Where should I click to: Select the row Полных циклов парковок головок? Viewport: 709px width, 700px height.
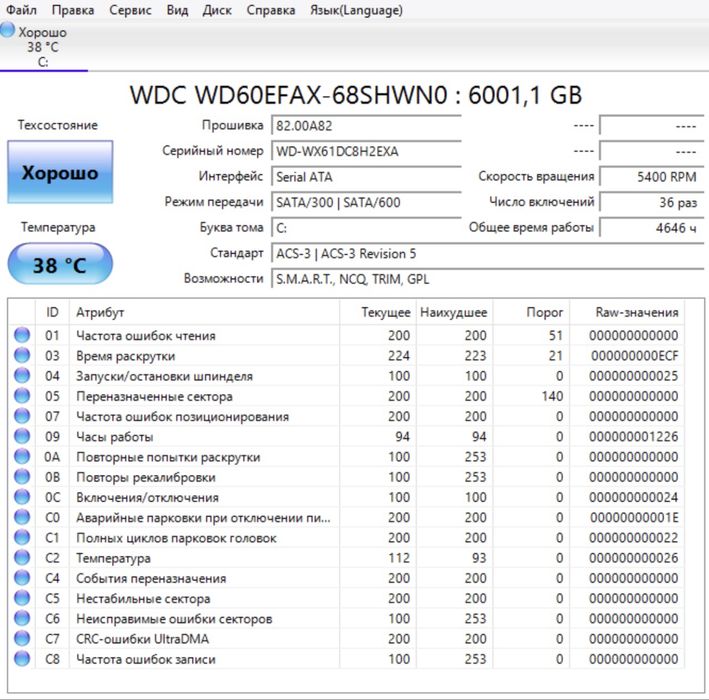point(346,537)
